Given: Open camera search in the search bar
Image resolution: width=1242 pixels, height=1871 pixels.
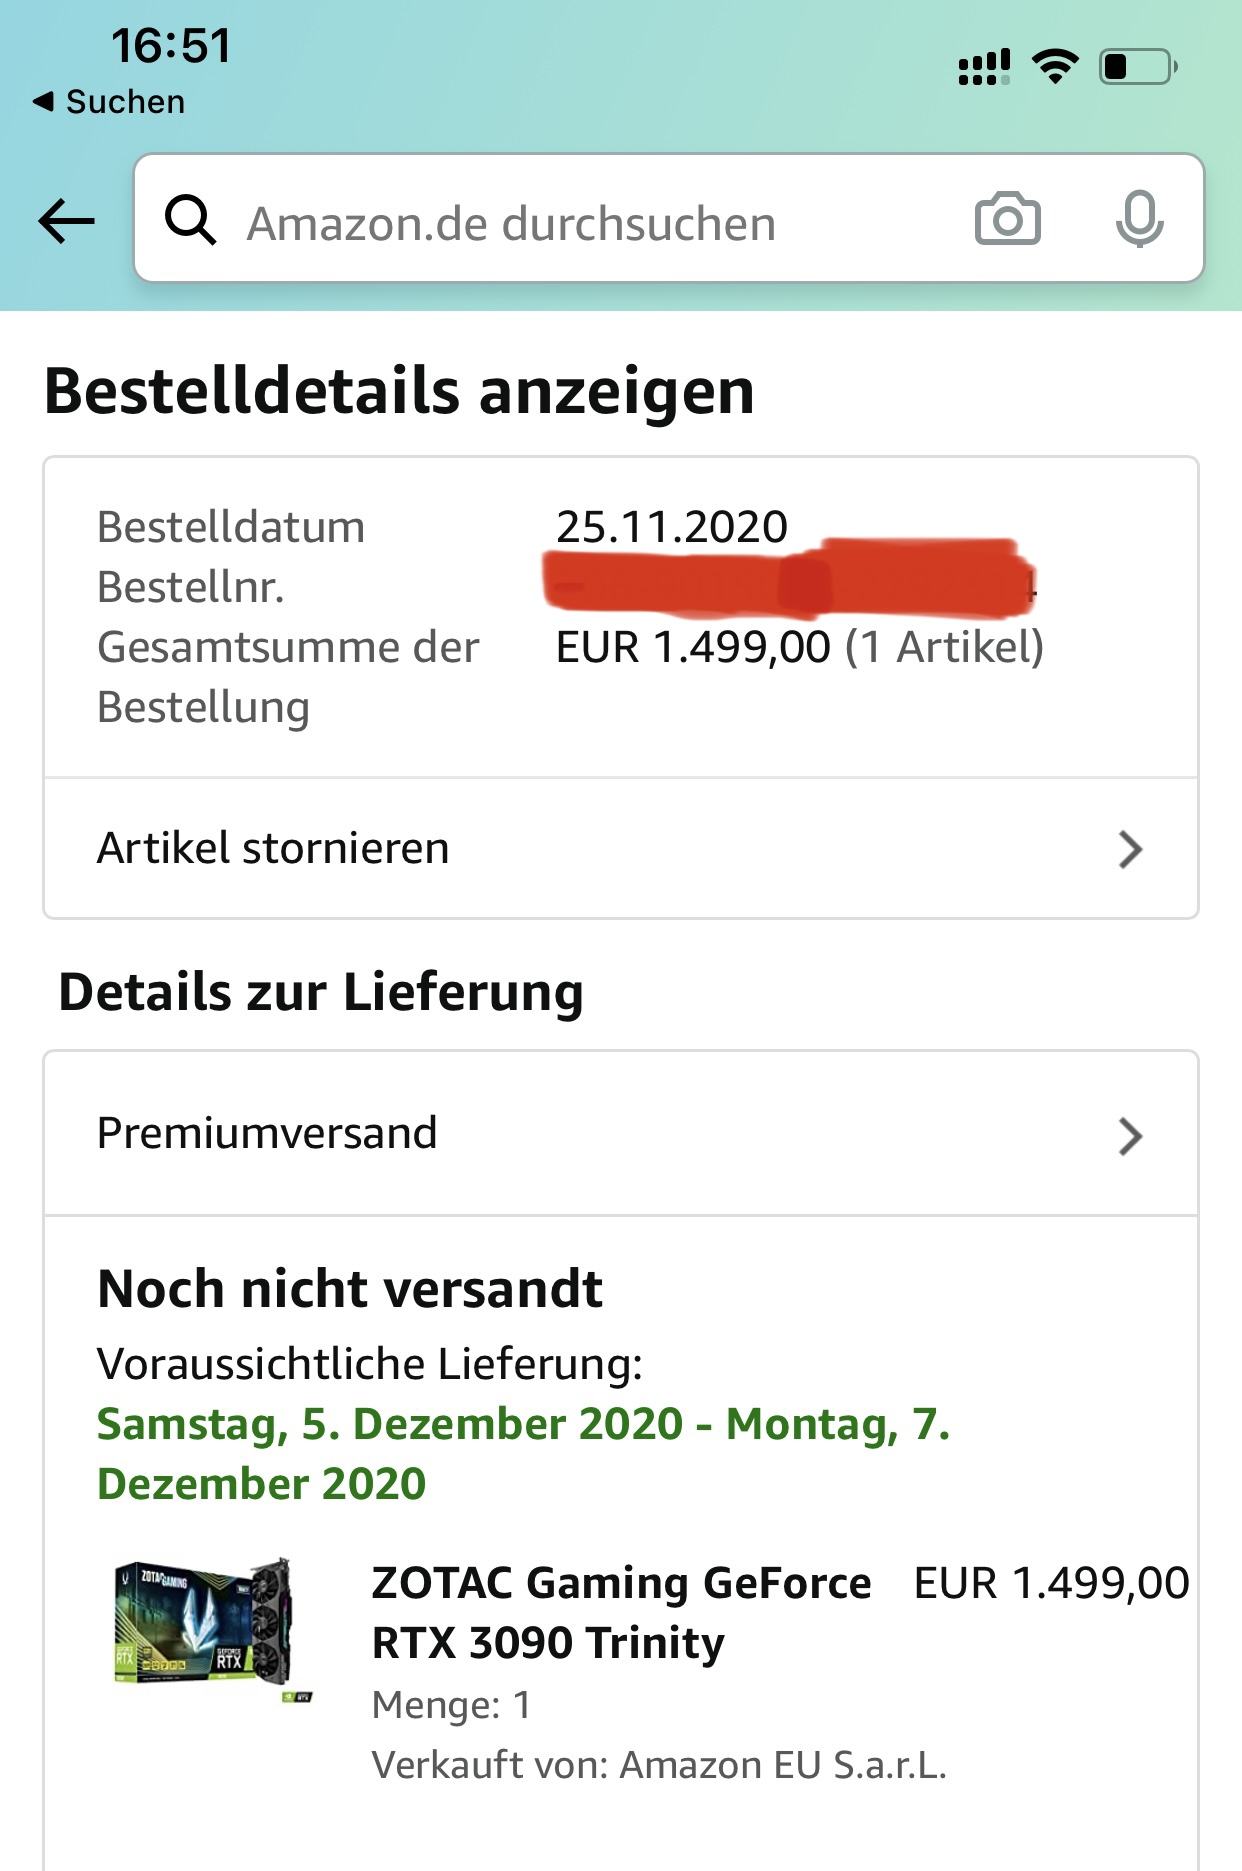Looking at the screenshot, I should (1007, 219).
